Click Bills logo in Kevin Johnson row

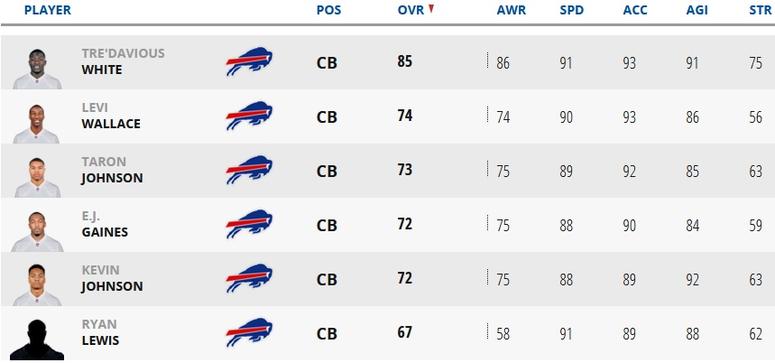point(249,278)
